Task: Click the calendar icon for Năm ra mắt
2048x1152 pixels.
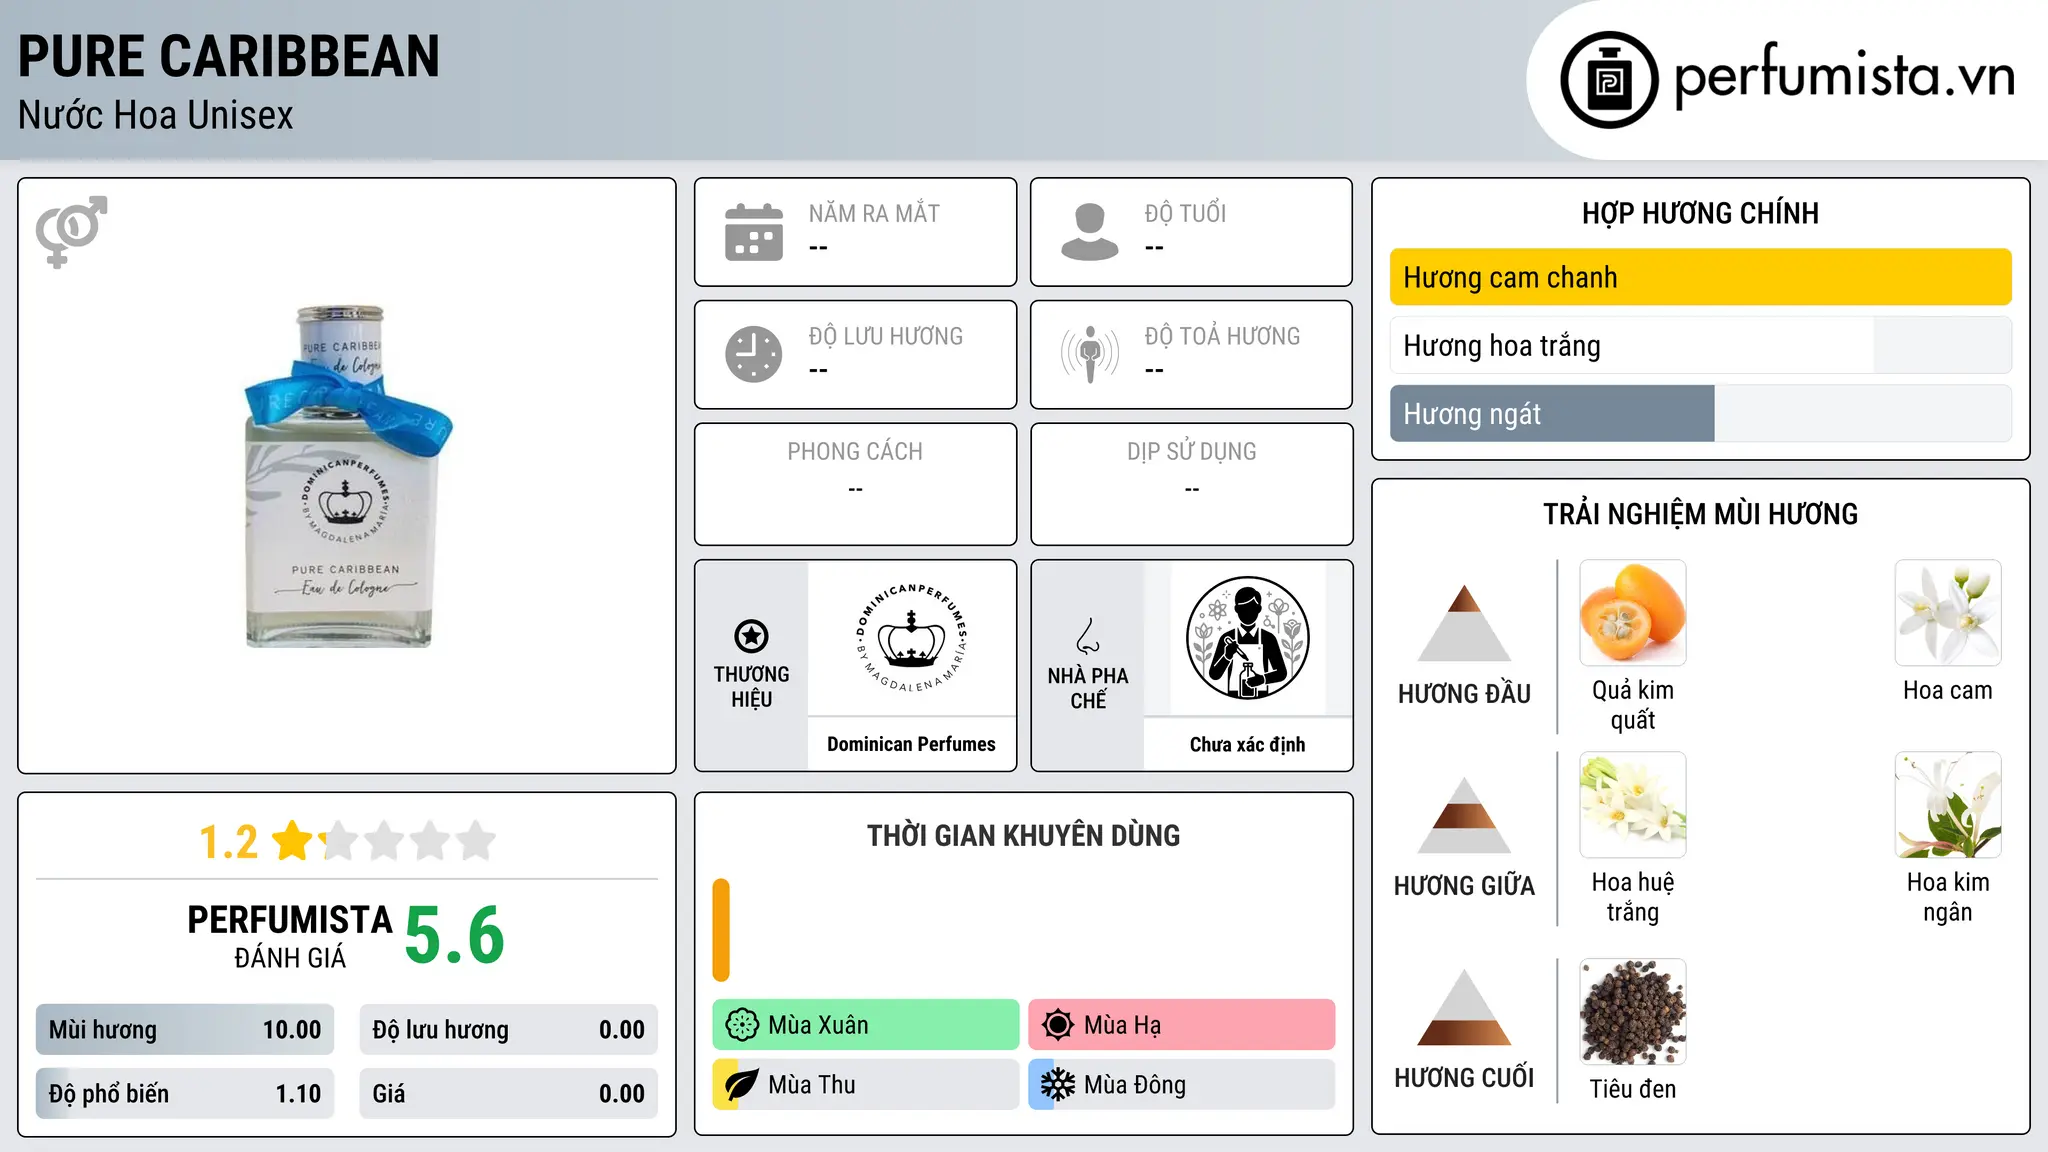Action: 754,232
